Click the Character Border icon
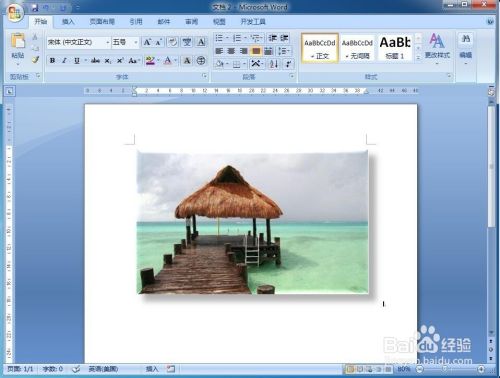Viewport: 500px width, 378px height. tap(201, 42)
